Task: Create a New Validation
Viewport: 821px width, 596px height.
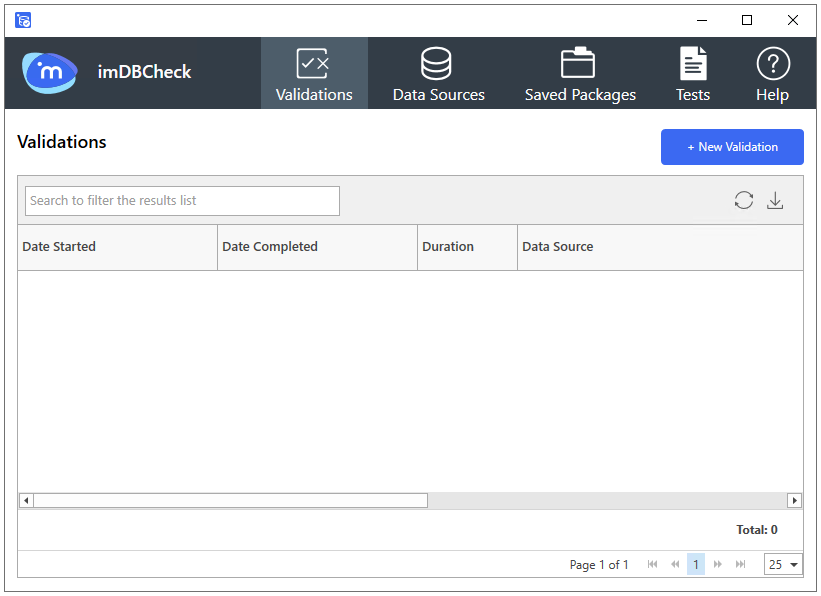Action: point(732,147)
